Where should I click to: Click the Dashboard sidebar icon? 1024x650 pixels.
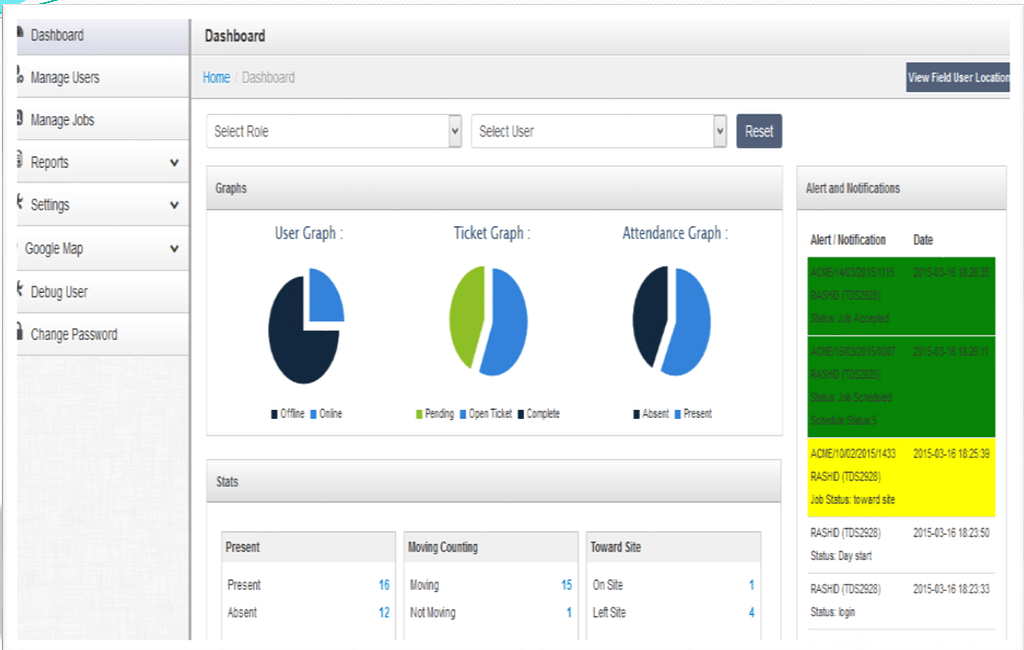point(20,34)
